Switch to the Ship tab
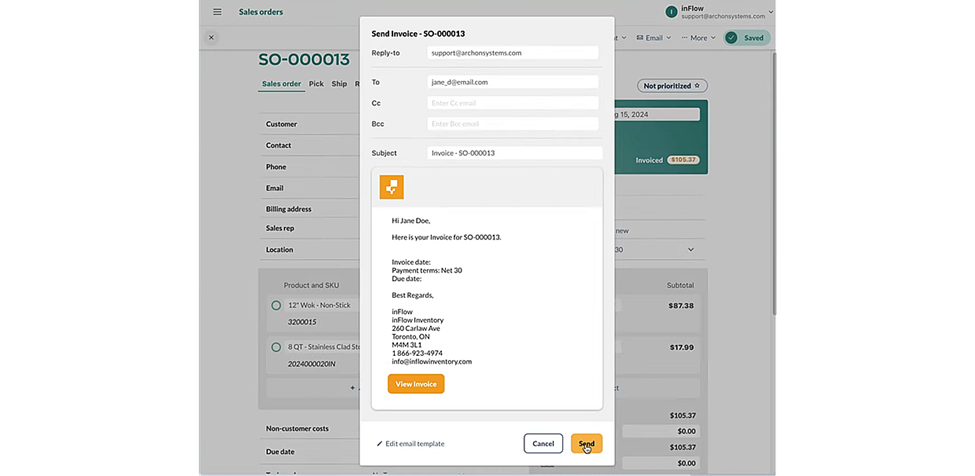 [x=339, y=84]
